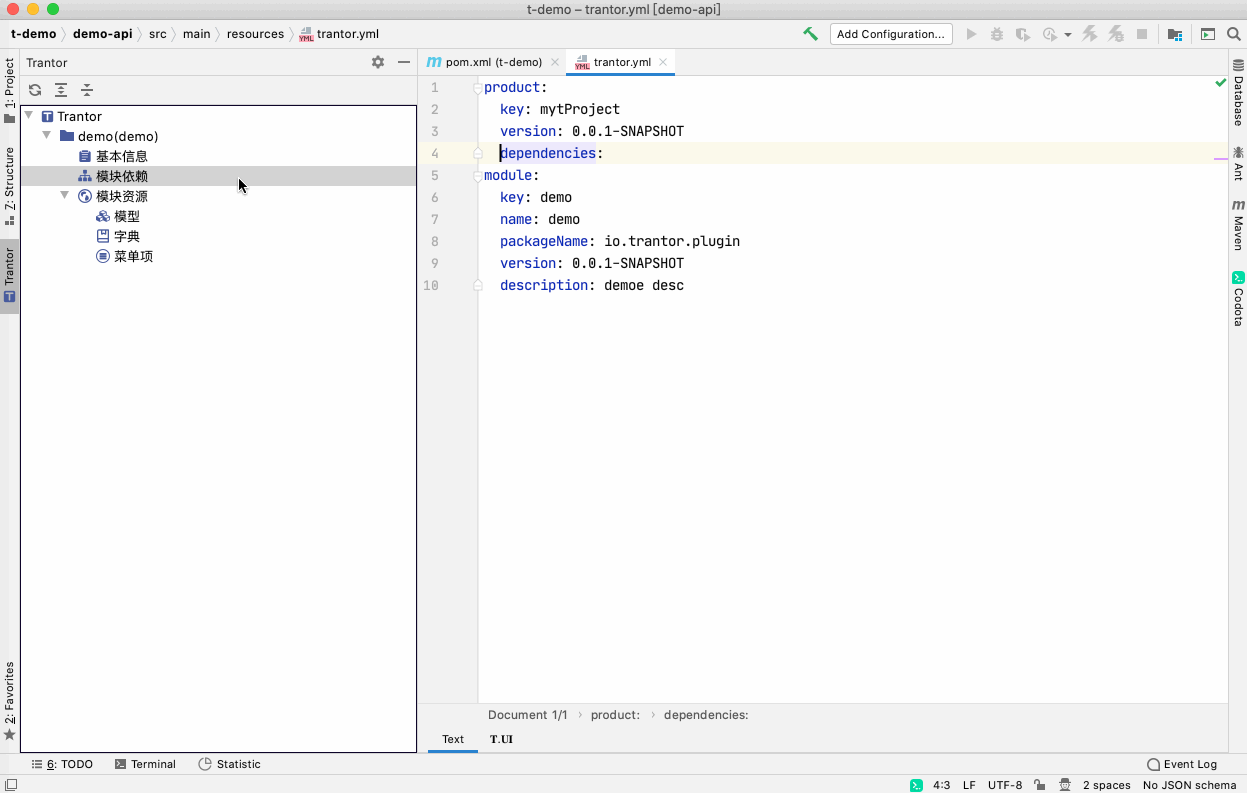Open Project Structure icon in toolbar

click(1175, 34)
